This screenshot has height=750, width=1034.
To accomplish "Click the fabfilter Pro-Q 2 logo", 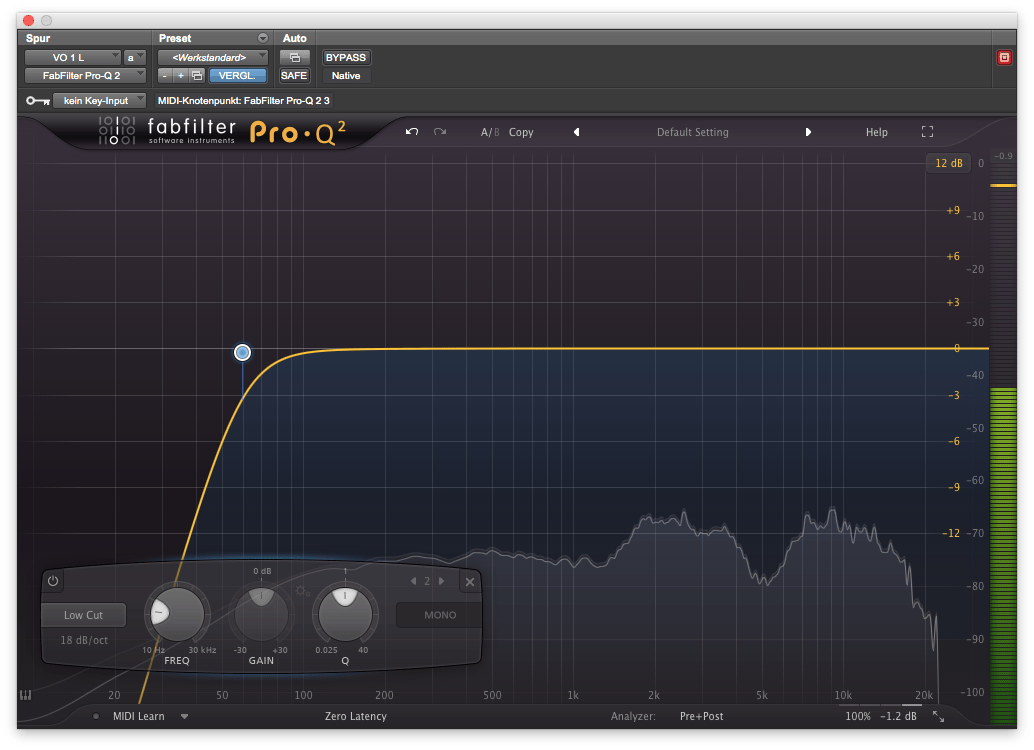I will pyautogui.click(x=222, y=131).
